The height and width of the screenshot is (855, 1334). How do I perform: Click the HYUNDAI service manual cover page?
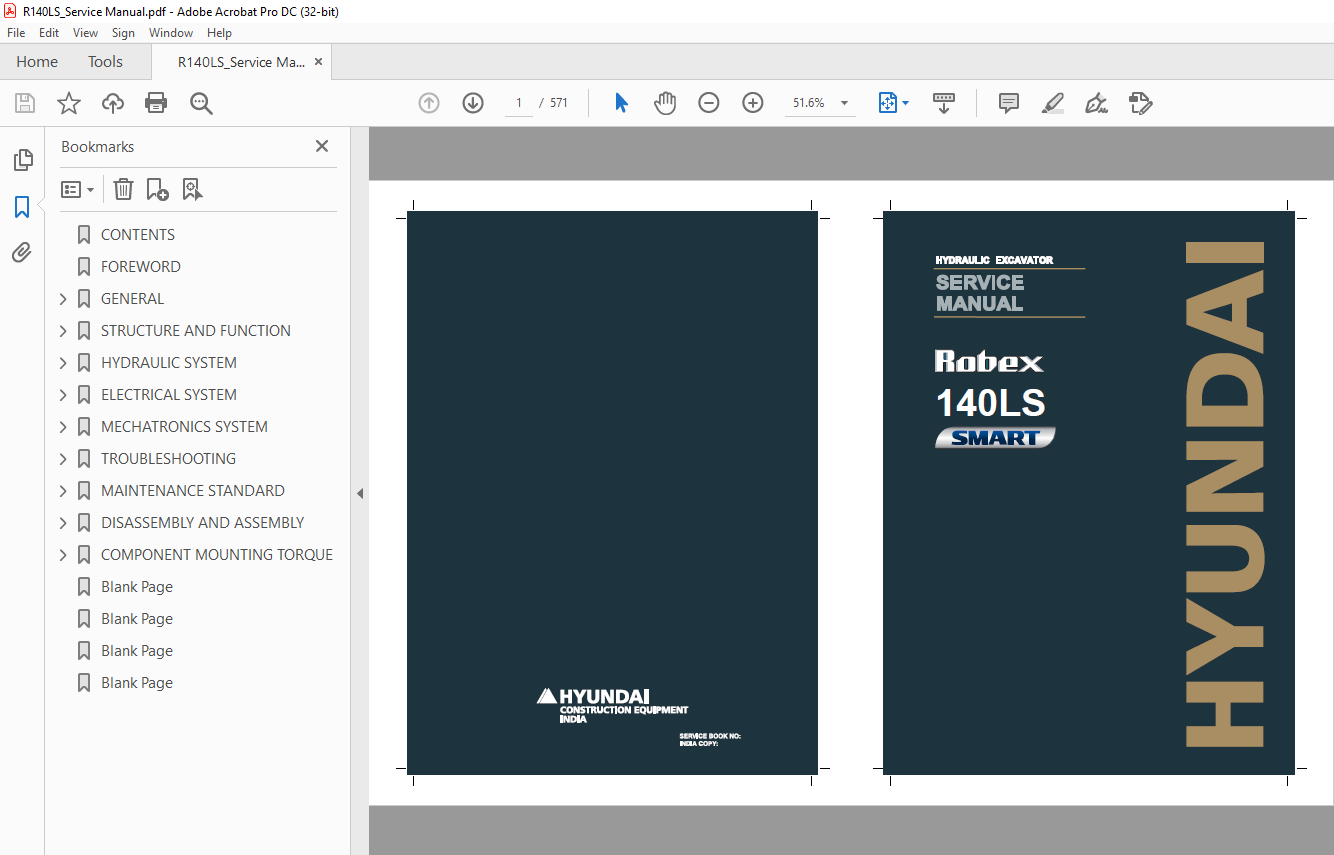point(1089,493)
